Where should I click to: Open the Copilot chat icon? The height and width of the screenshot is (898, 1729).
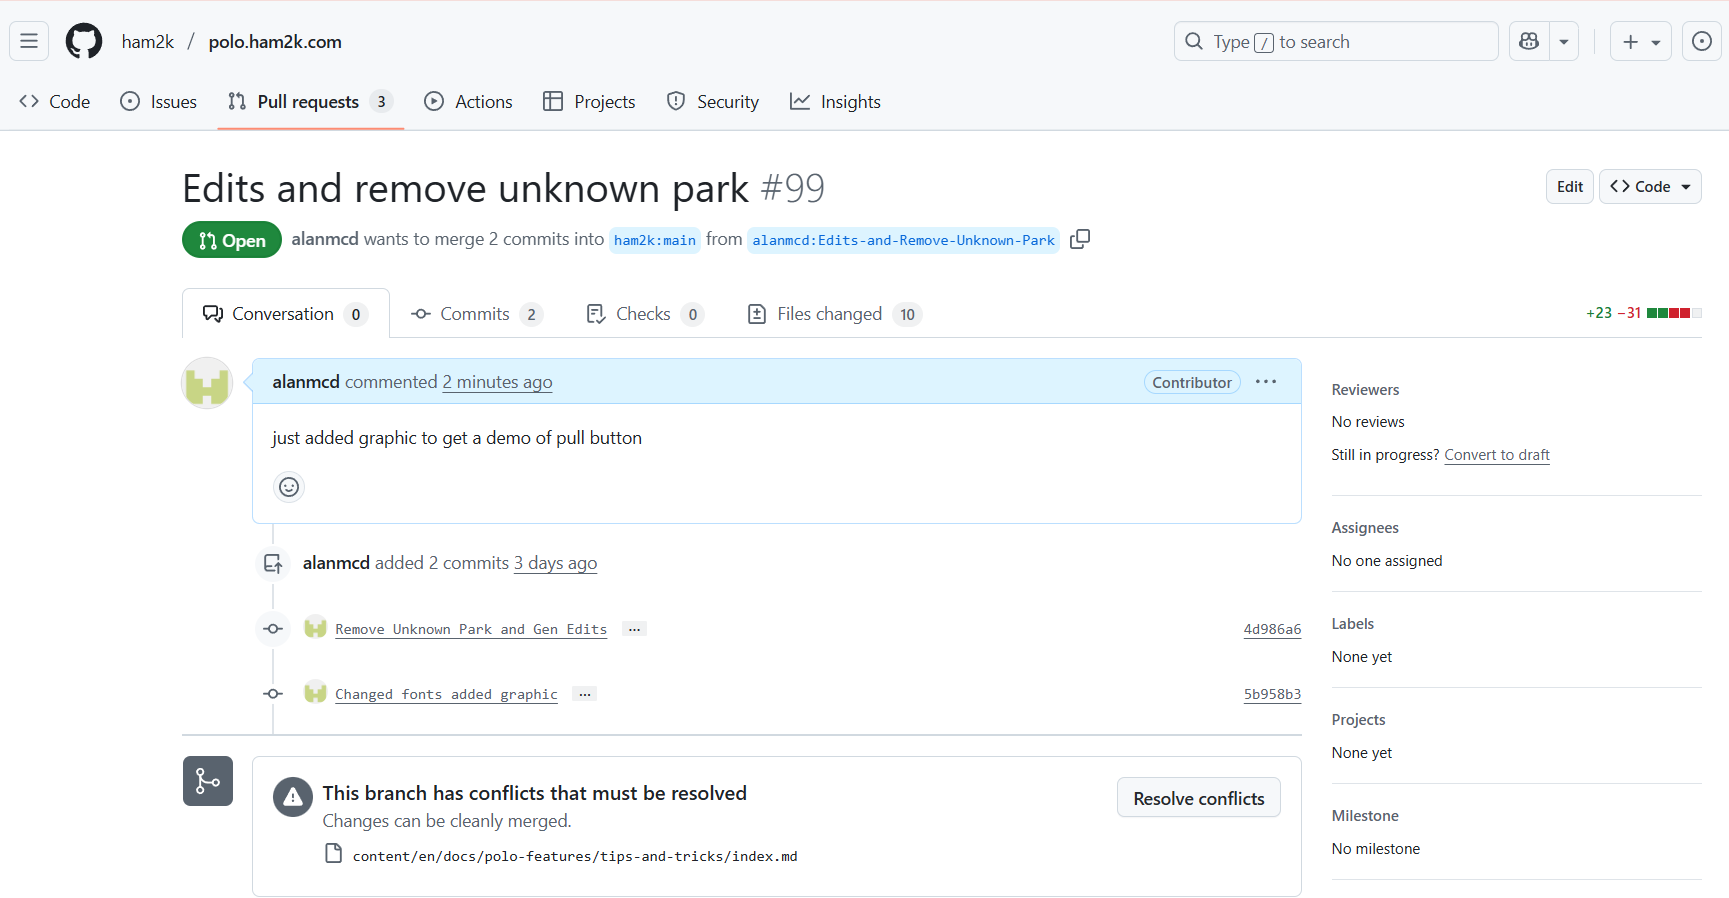[1529, 41]
